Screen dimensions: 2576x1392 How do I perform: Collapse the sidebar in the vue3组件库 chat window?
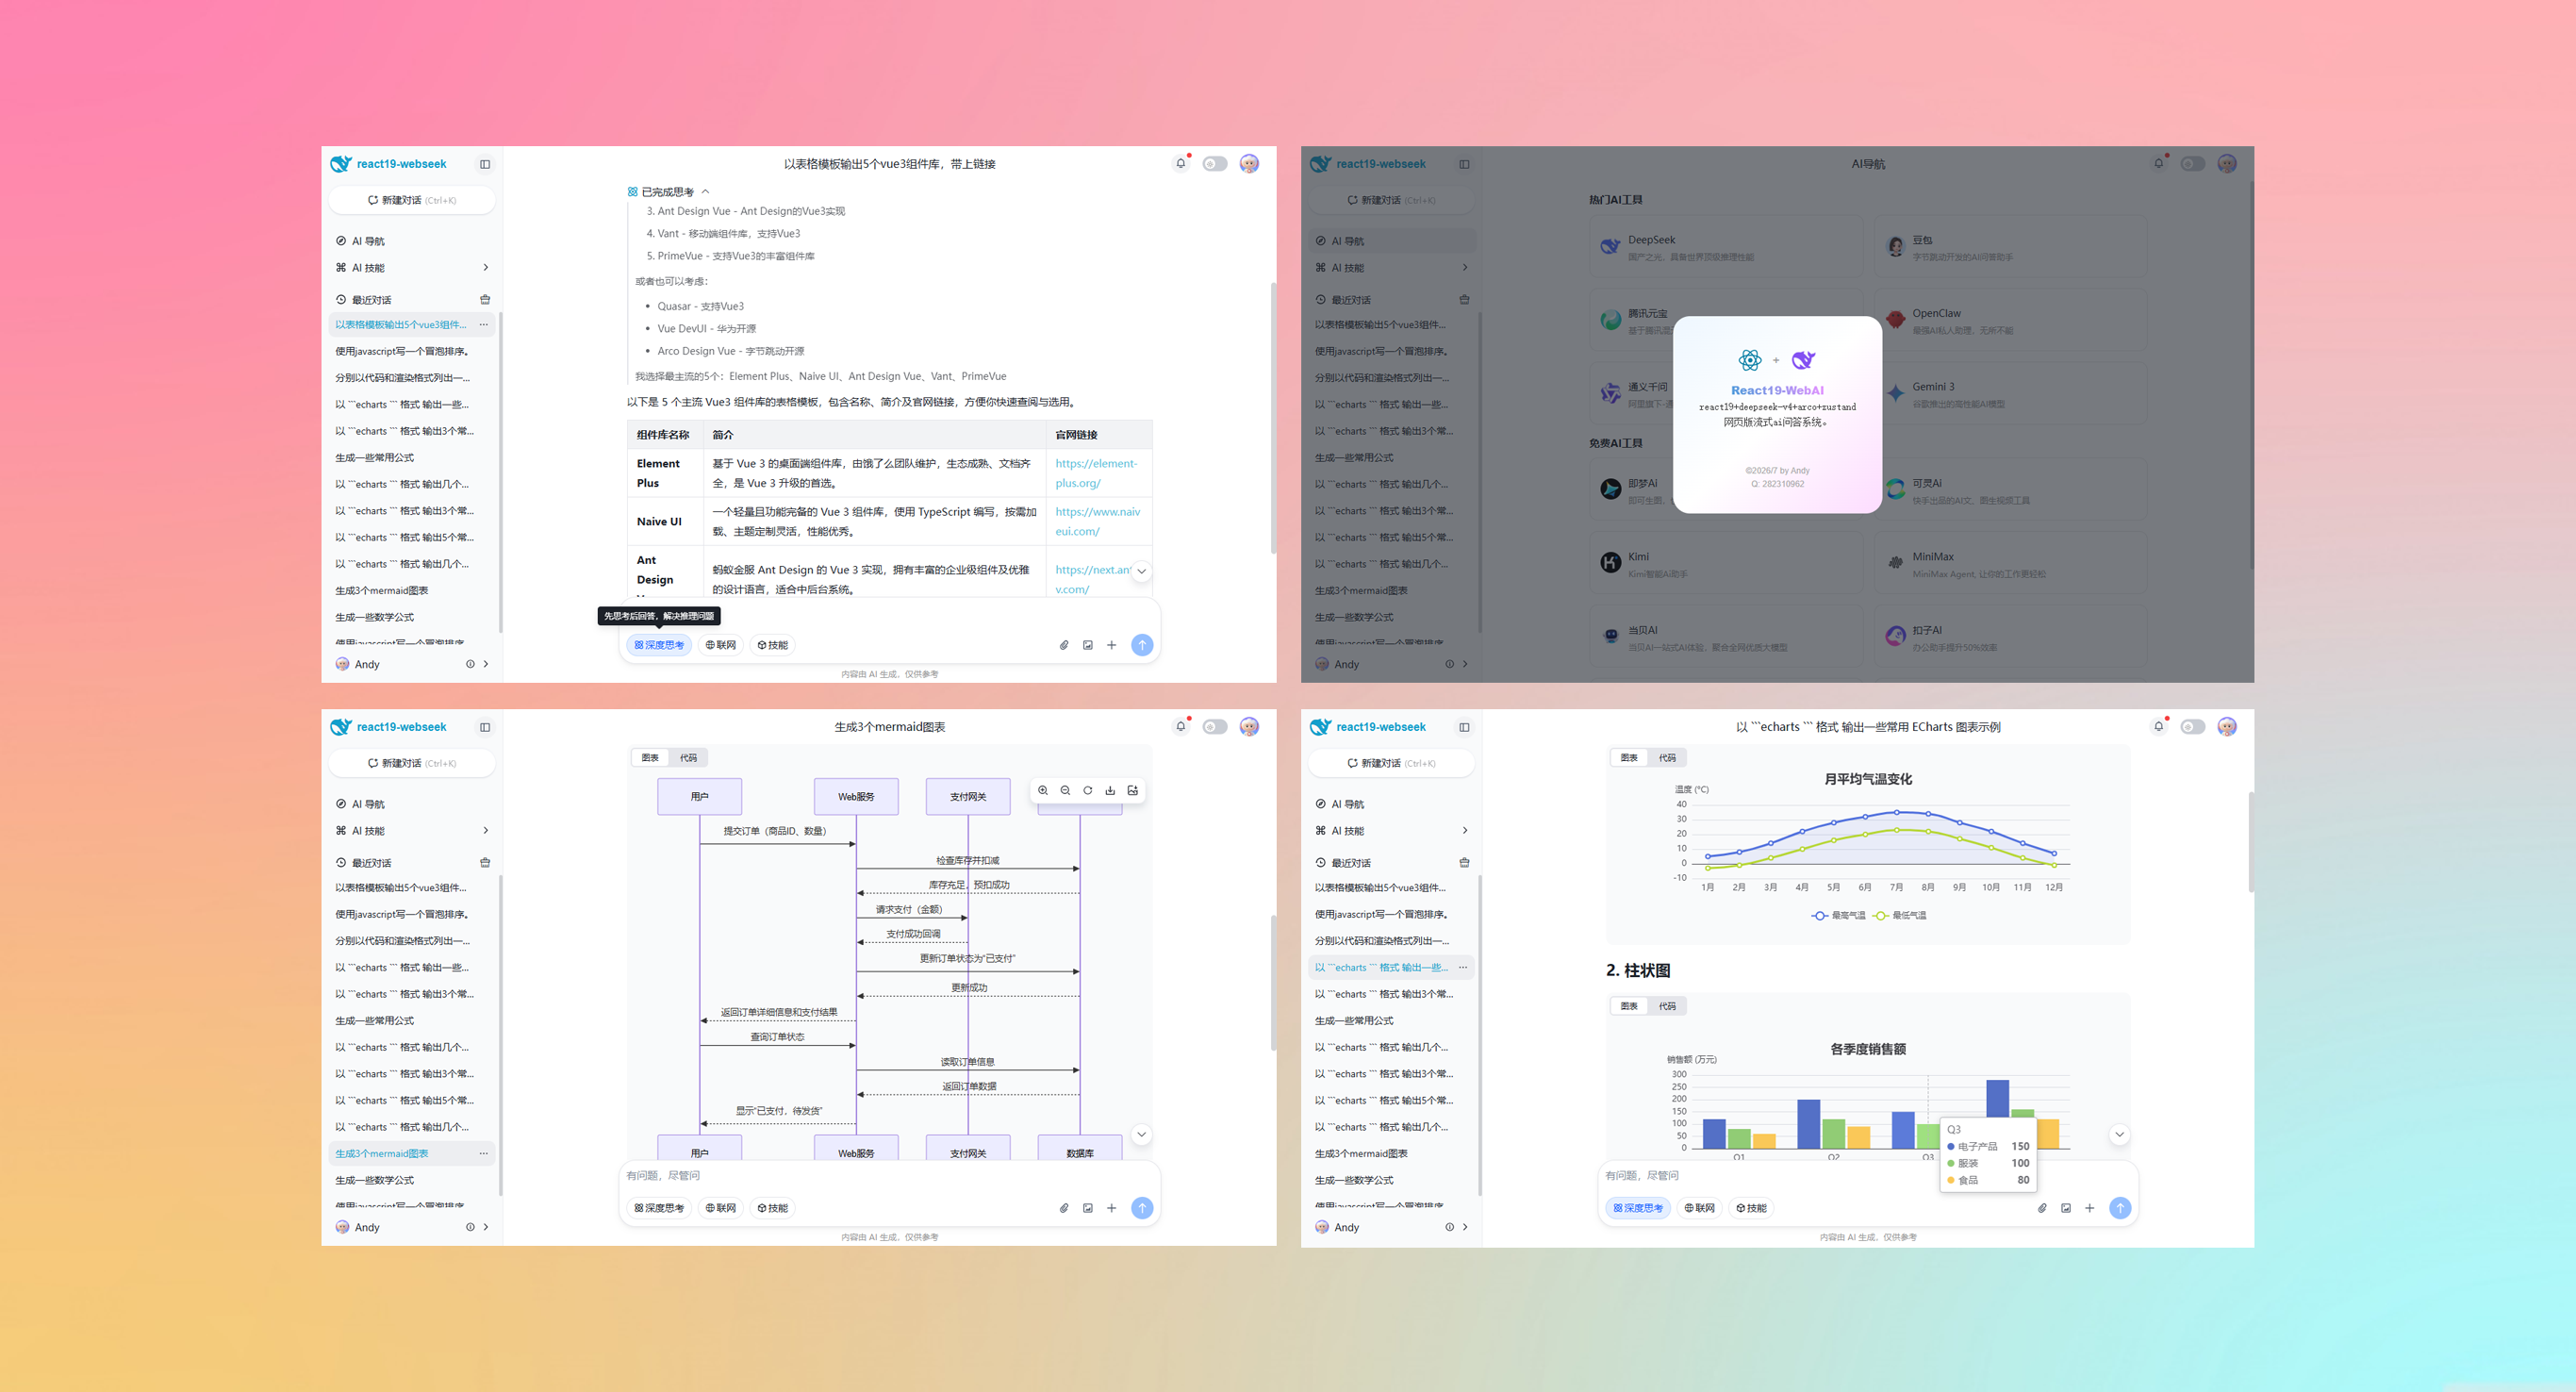pyautogui.click(x=485, y=164)
